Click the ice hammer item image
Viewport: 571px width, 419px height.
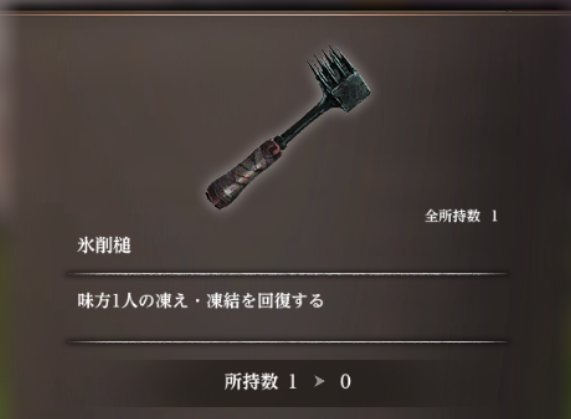[289, 127]
